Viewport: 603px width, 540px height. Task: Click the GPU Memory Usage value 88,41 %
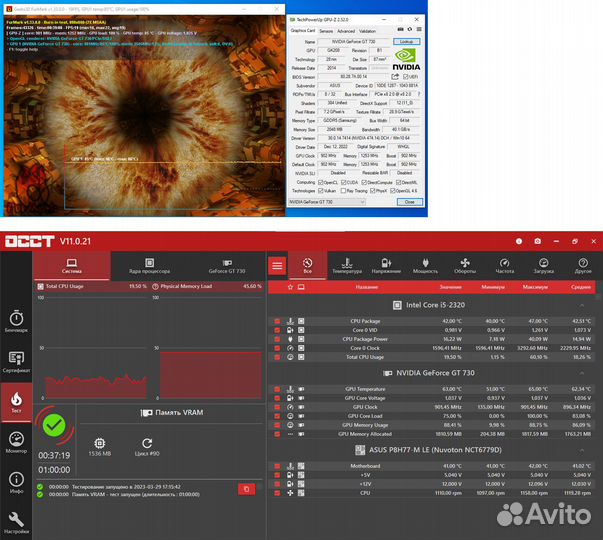453,425
